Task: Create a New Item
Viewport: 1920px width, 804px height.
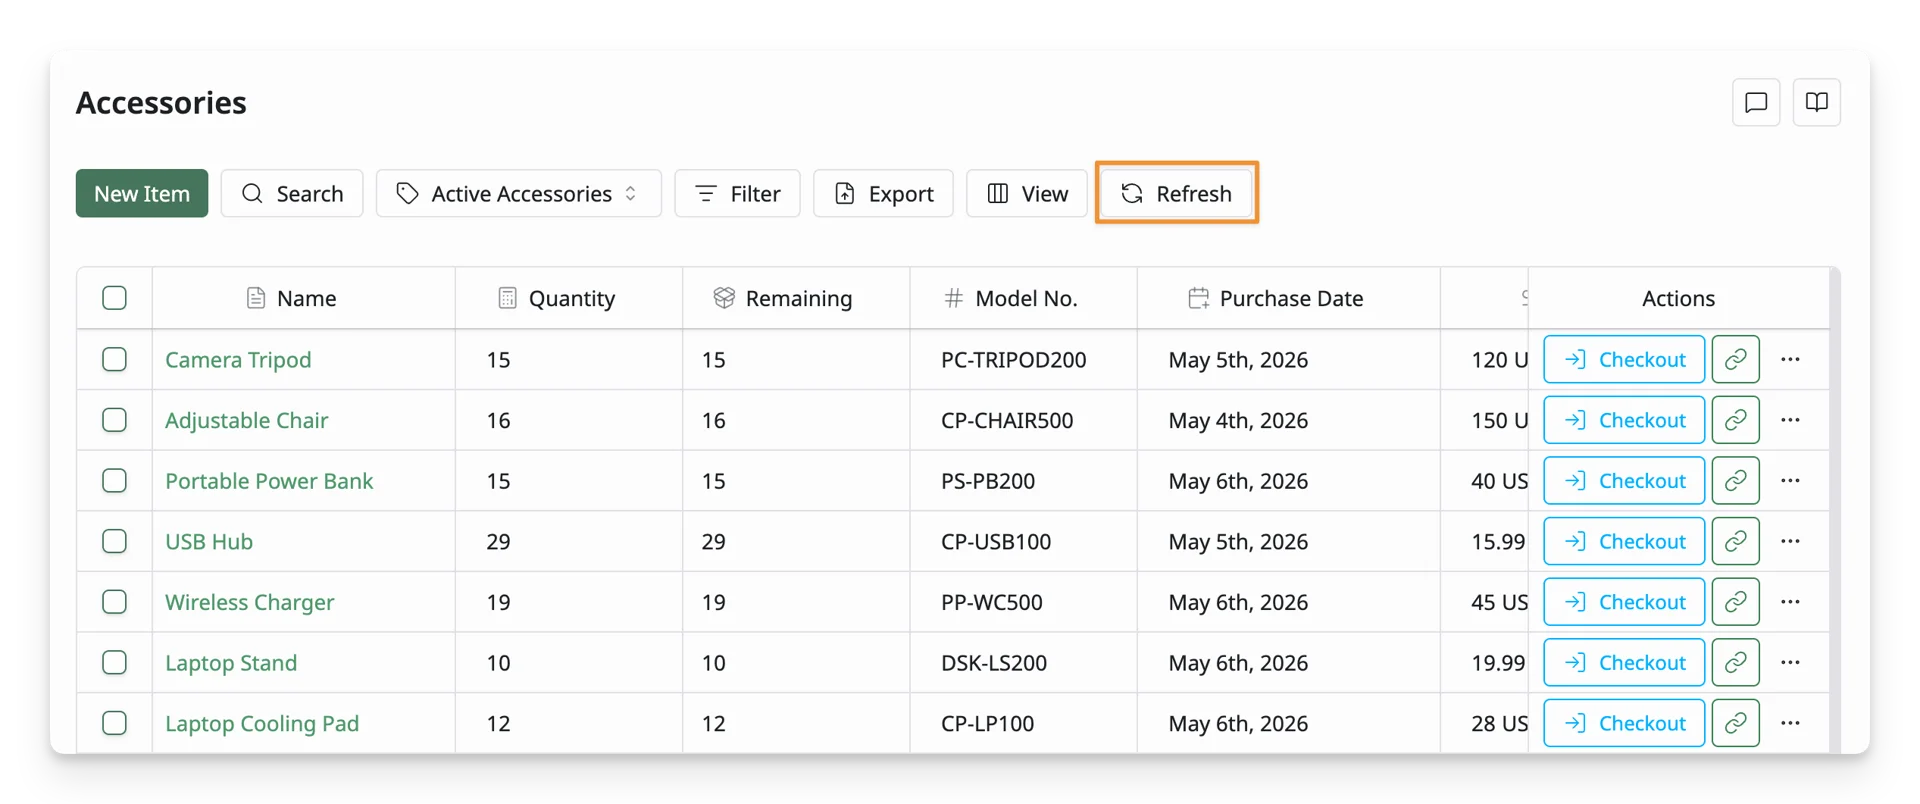Action: 142,193
